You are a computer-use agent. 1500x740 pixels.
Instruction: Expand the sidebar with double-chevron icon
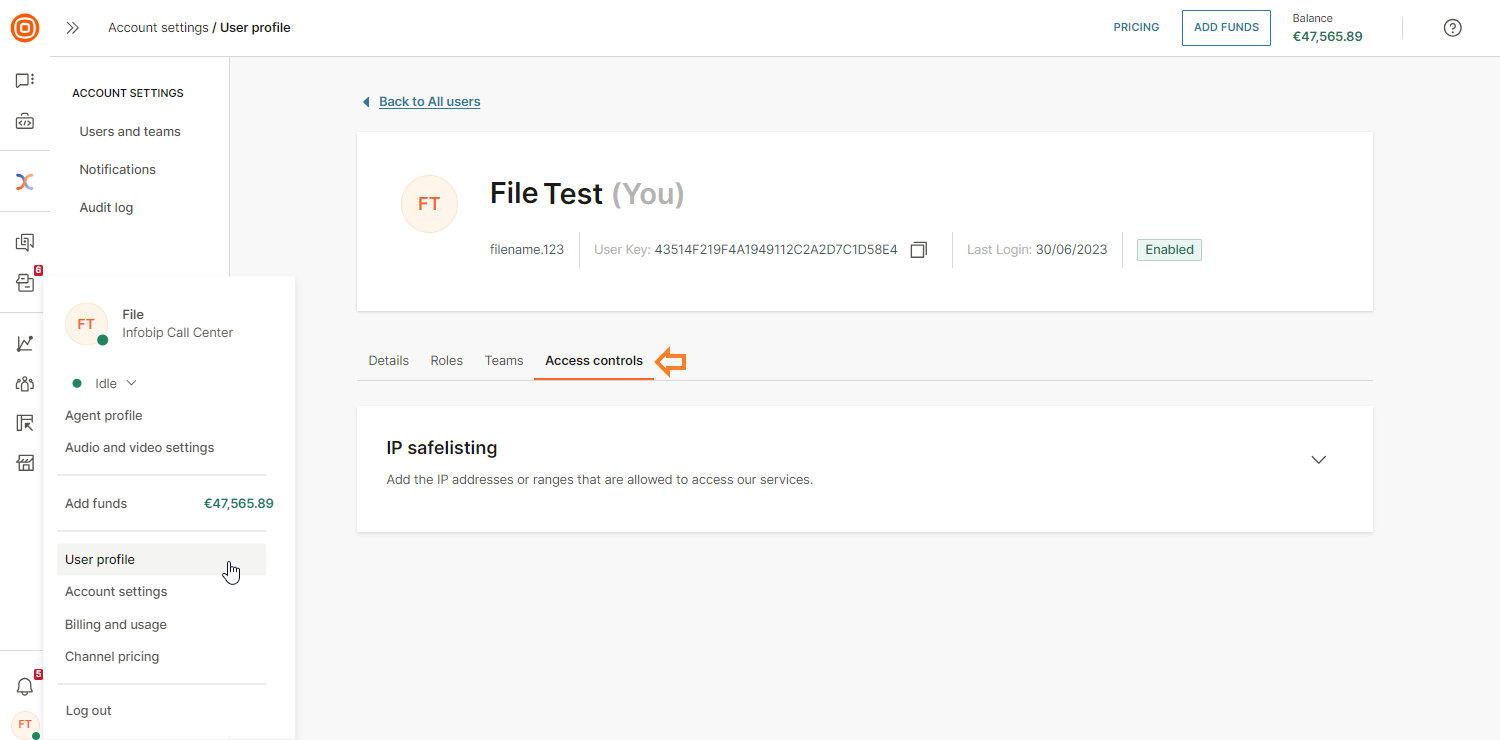coord(72,28)
